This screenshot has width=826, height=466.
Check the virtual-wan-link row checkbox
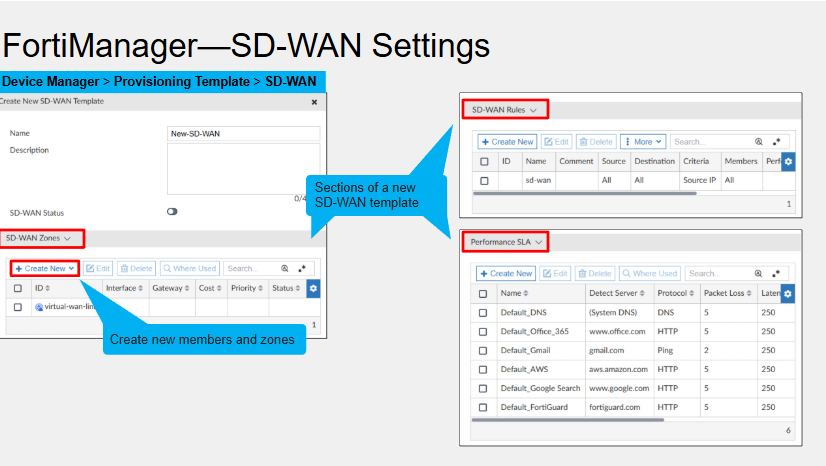(18, 307)
